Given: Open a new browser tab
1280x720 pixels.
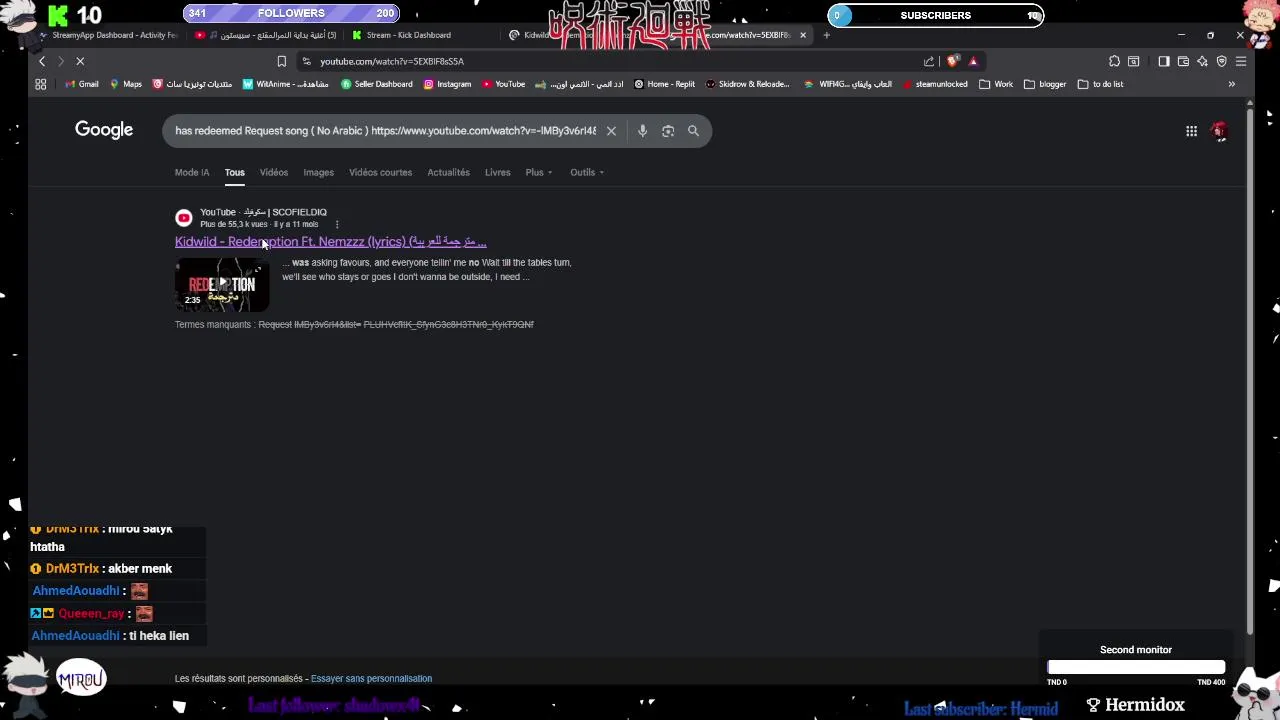Looking at the screenshot, I should (826, 35).
